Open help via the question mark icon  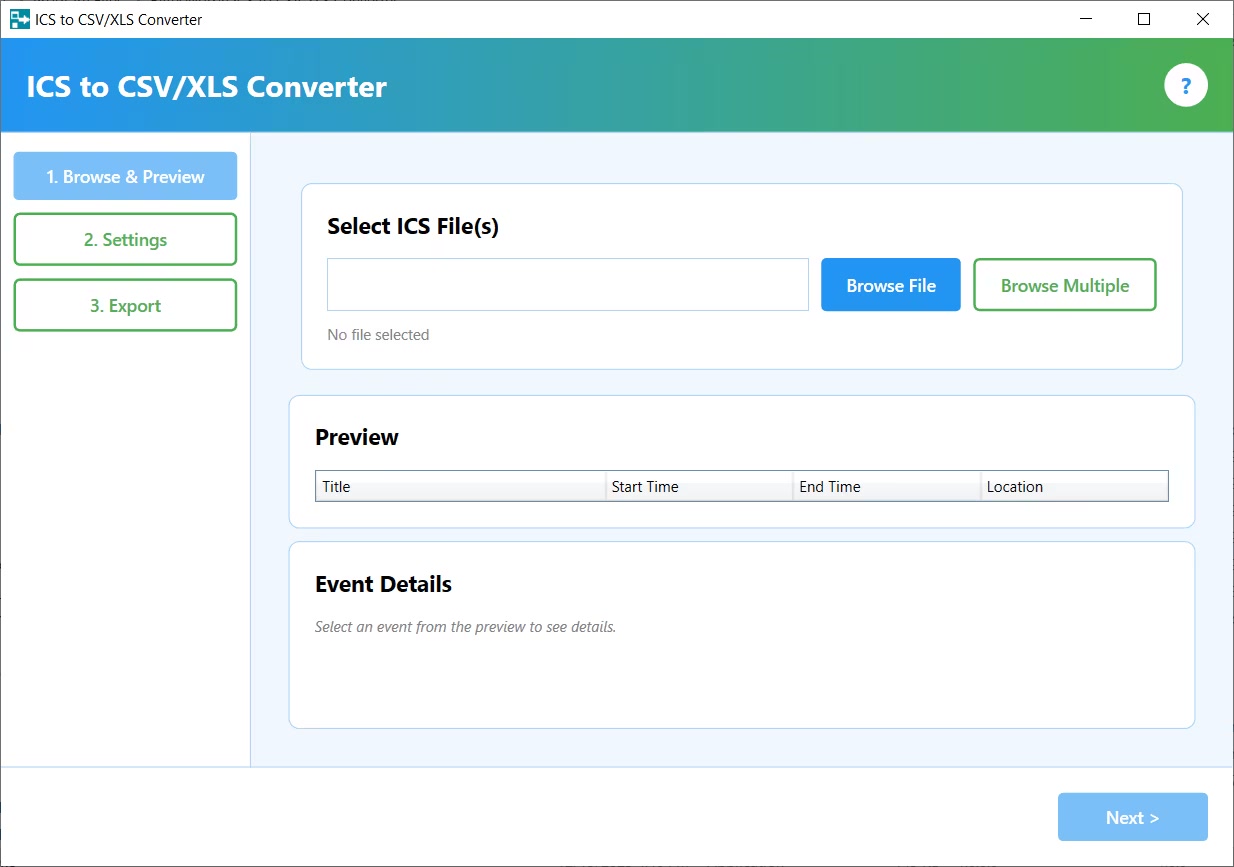point(1186,86)
